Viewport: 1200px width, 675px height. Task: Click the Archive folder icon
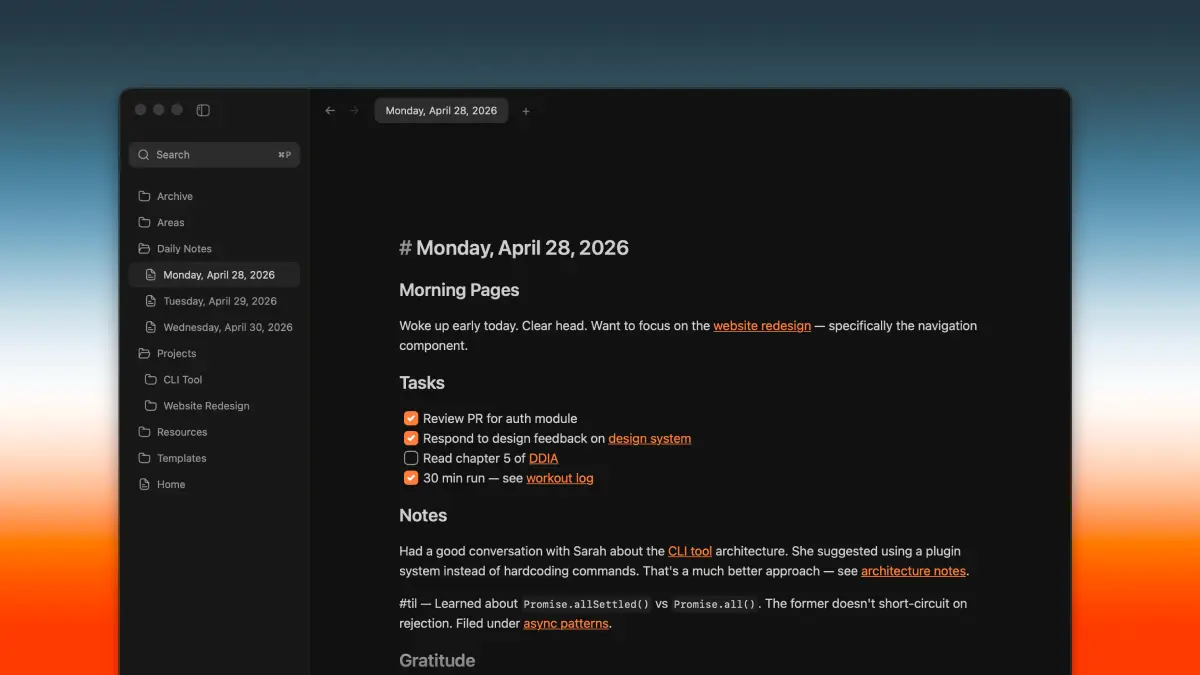144,196
